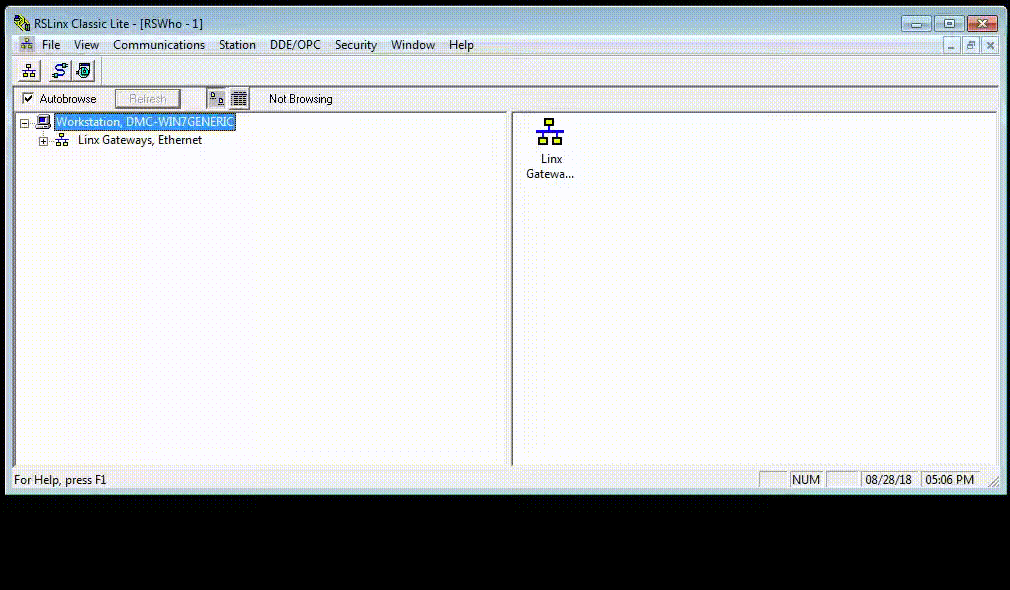Screen dimensions: 1010x590
Task: Expand the Linx Gateways, Ethernet node
Action: point(43,140)
